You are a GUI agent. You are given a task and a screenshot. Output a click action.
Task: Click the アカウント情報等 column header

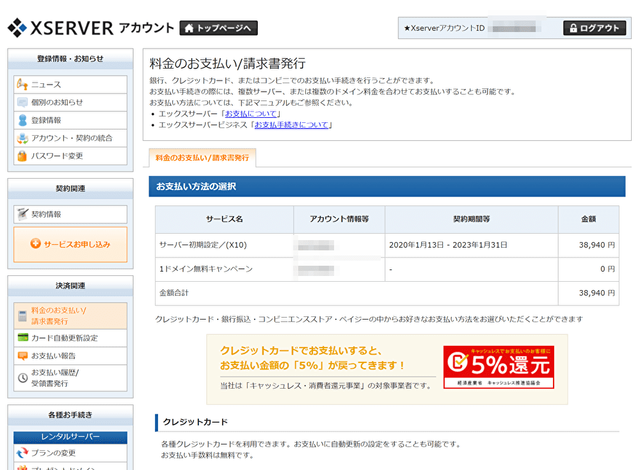(339, 219)
